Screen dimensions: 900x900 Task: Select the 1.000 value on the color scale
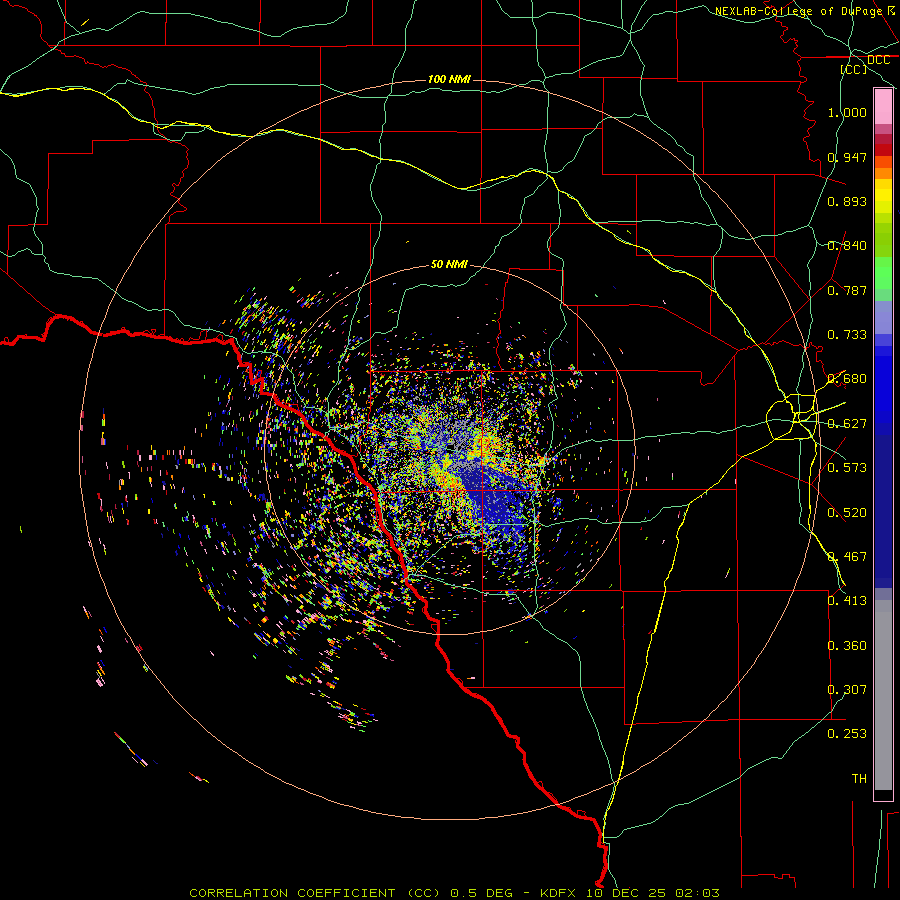[x=847, y=112]
